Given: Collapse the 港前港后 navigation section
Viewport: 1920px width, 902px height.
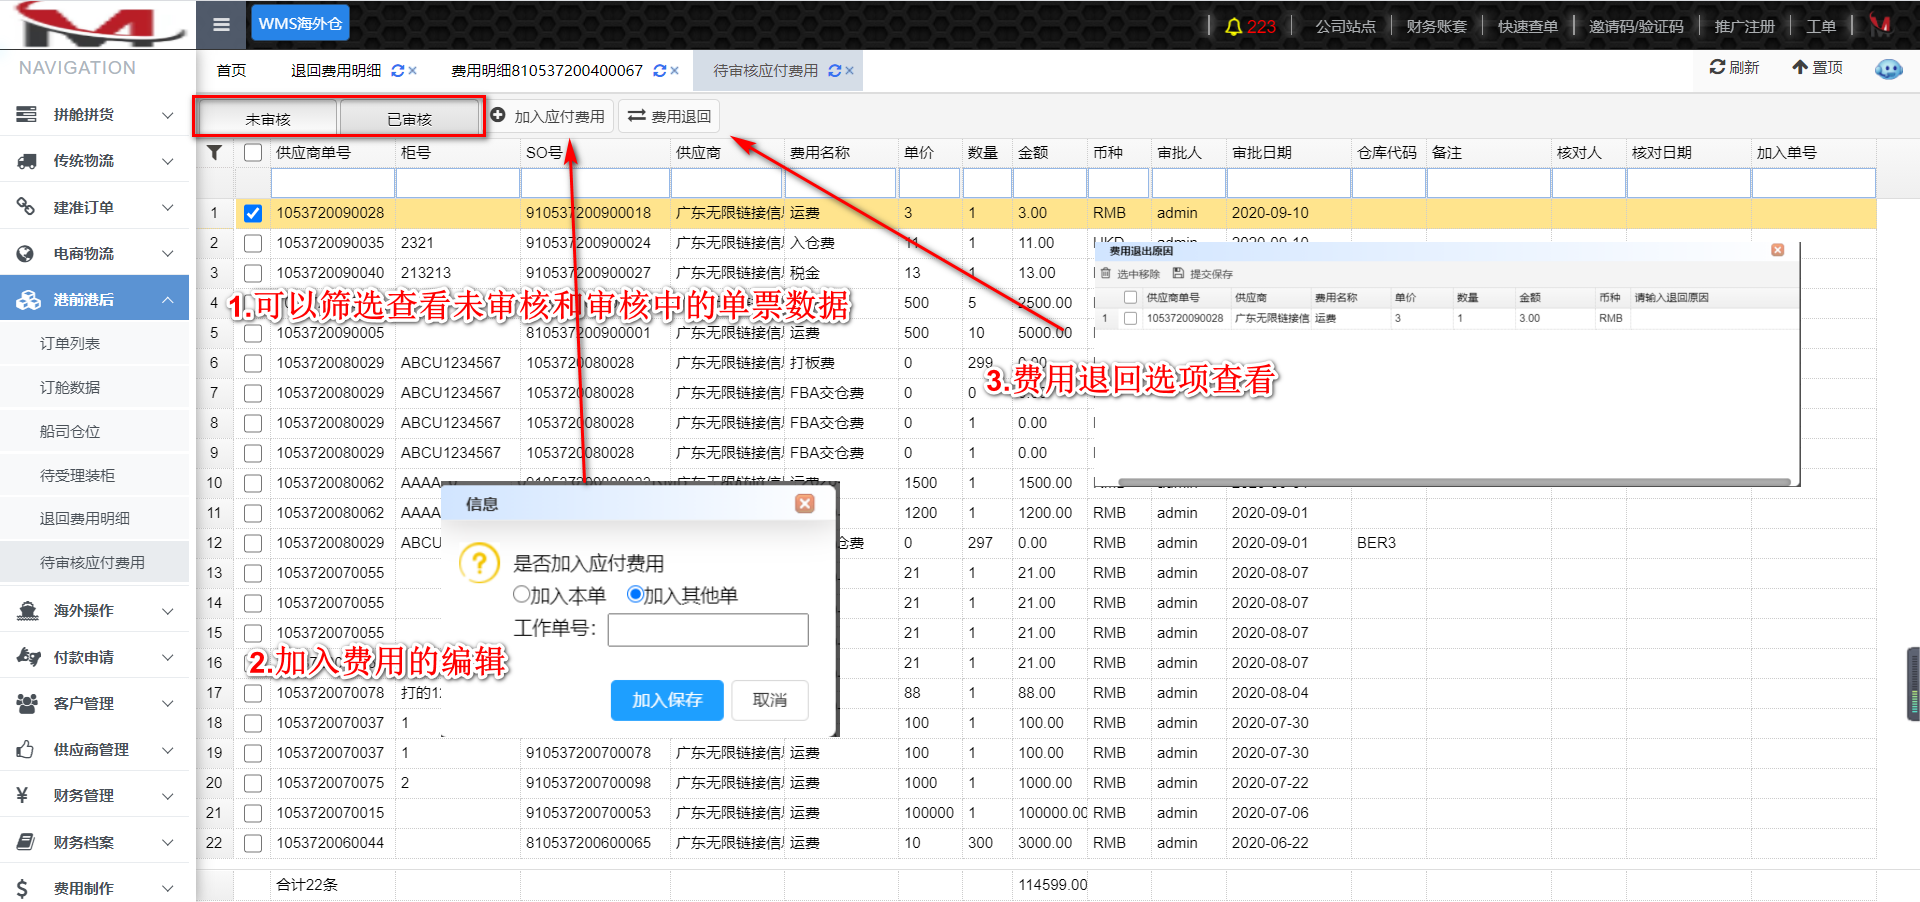Looking at the screenshot, I should click(x=95, y=299).
